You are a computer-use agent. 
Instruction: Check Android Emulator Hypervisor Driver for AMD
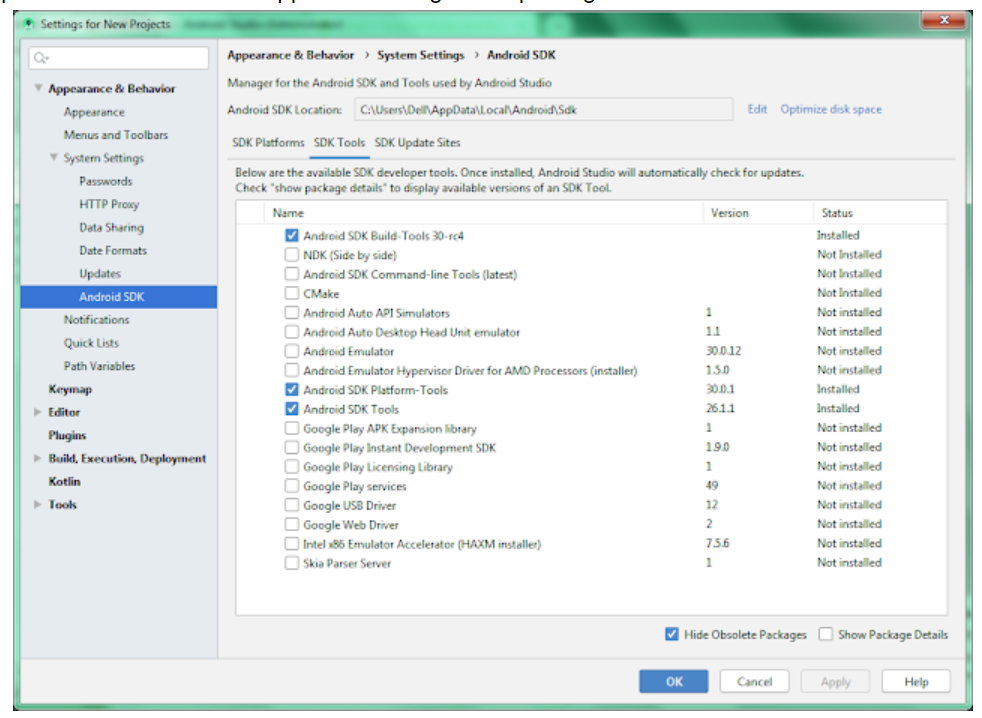[291, 370]
